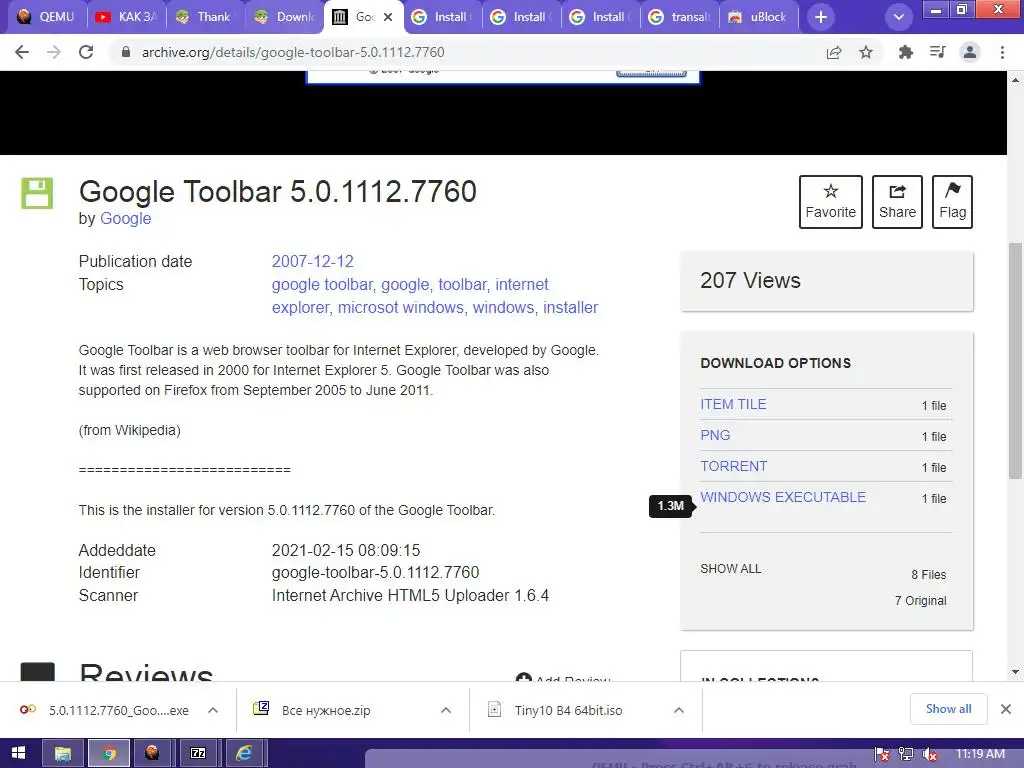Screen dimensions: 1024x768
Task: Expand options for the 5.0.1112.7760 exe download
Action: coord(213,711)
